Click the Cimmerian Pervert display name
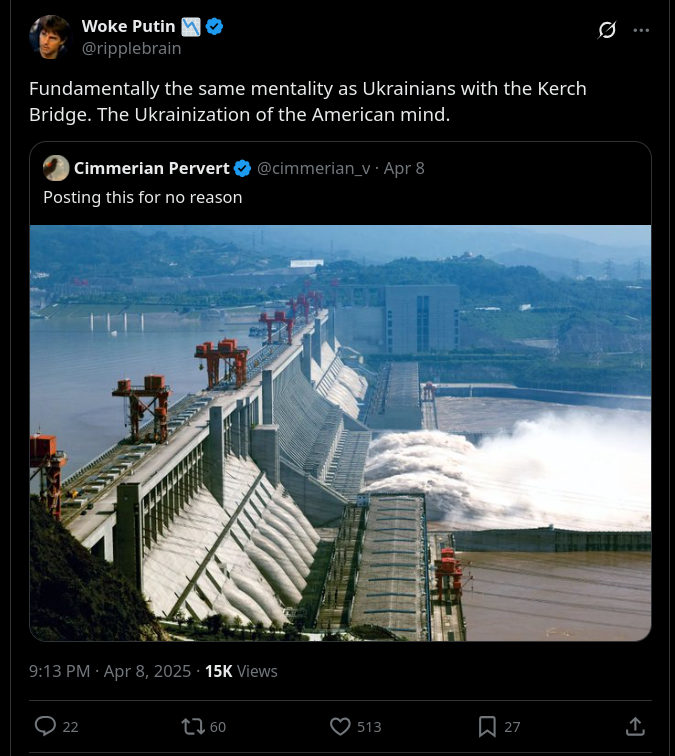 151,168
